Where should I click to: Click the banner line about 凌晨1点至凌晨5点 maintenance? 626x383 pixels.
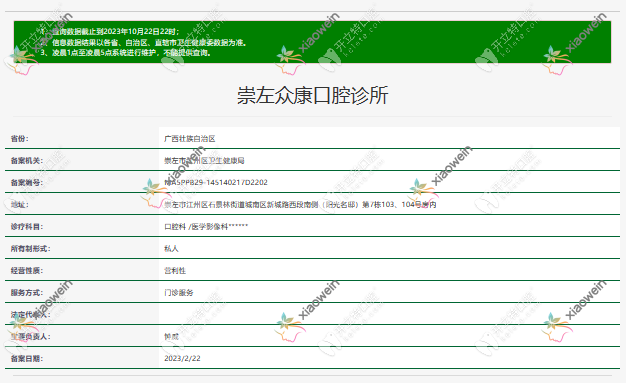coord(126,53)
